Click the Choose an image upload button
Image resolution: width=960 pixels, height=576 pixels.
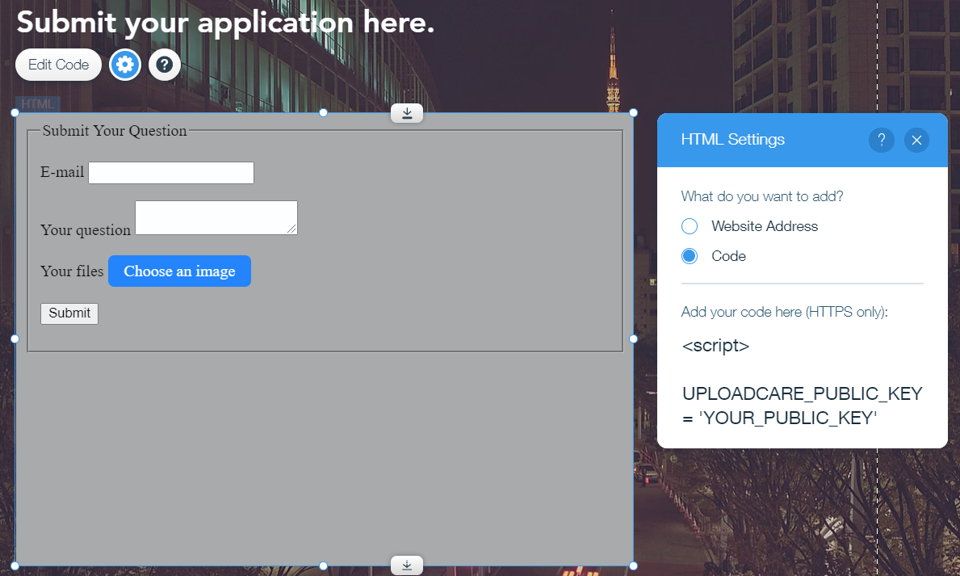179,271
